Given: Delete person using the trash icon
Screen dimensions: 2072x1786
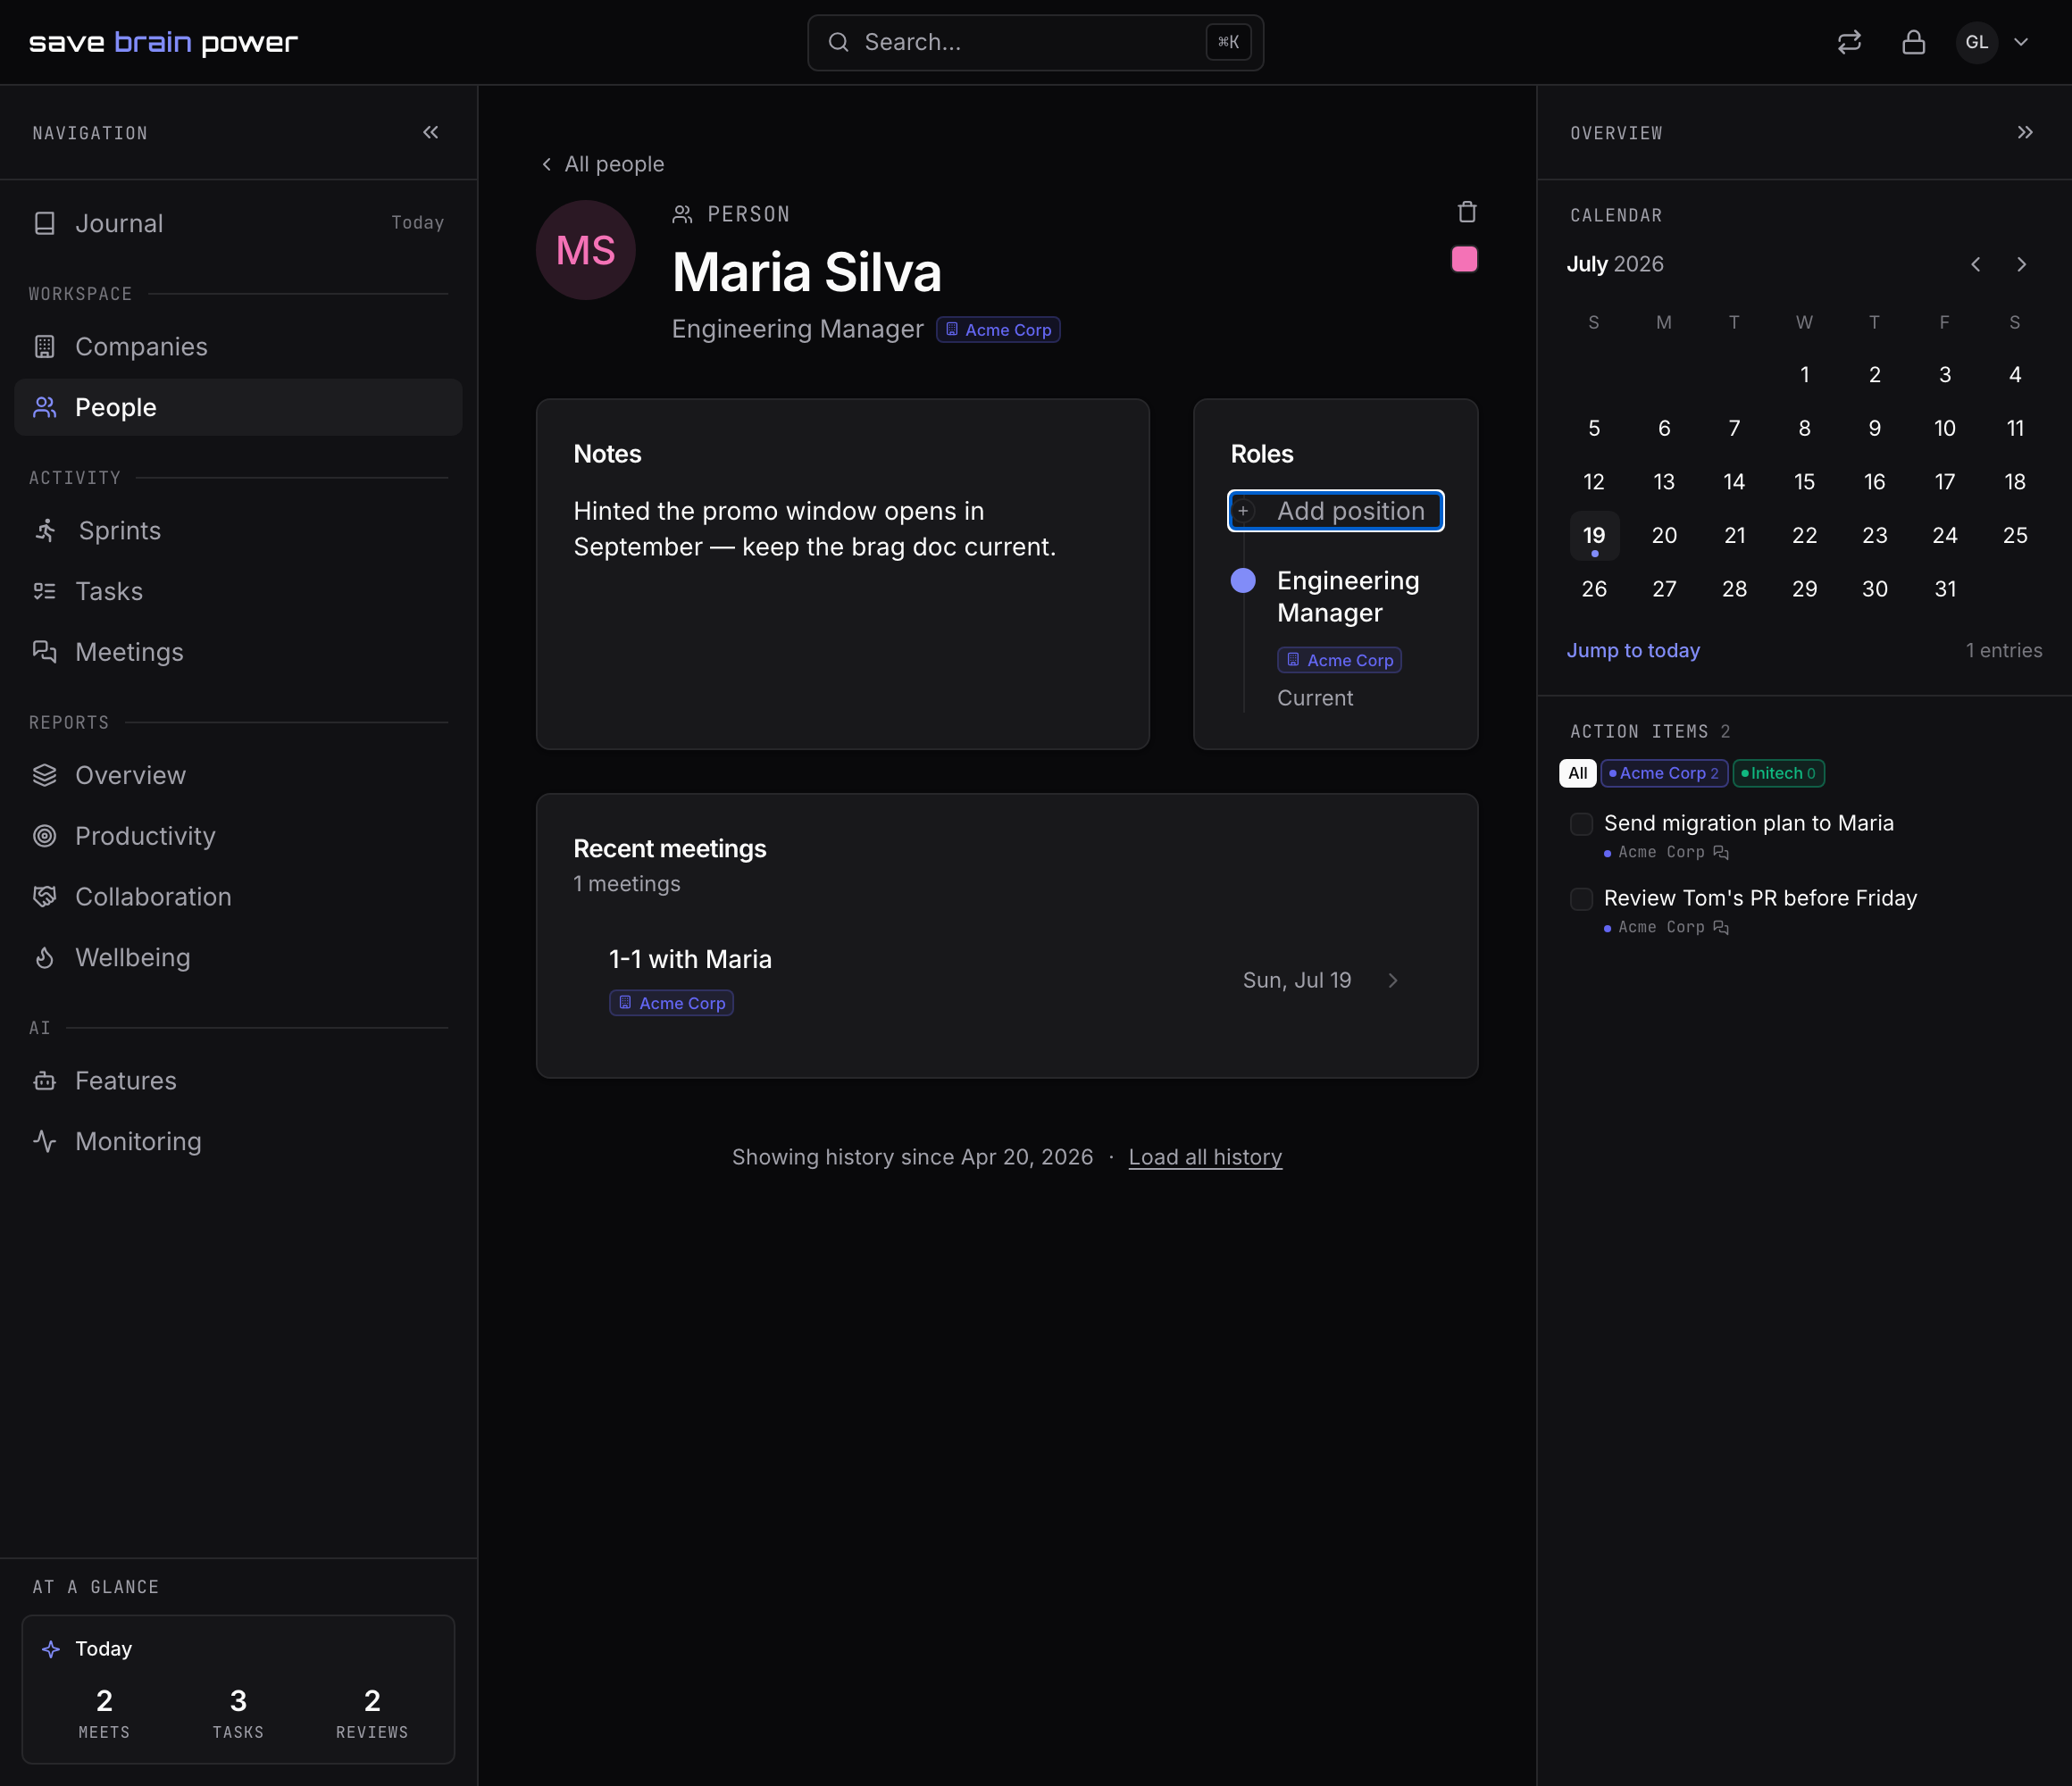Looking at the screenshot, I should click(x=1466, y=212).
